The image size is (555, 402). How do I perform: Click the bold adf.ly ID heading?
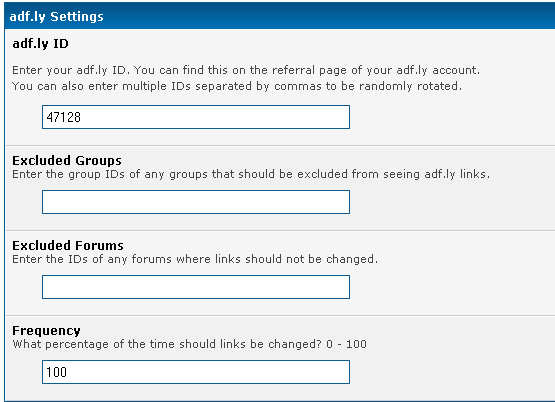(40, 44)
